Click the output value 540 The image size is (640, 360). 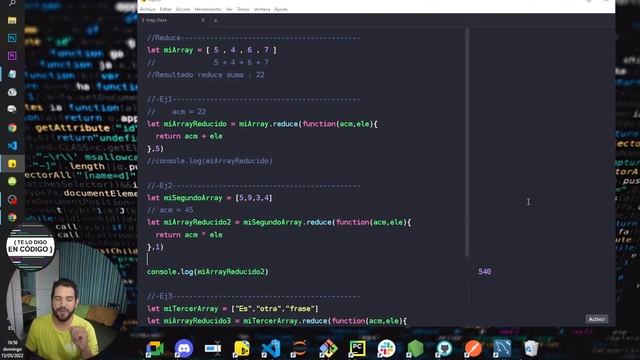point(484,271)
